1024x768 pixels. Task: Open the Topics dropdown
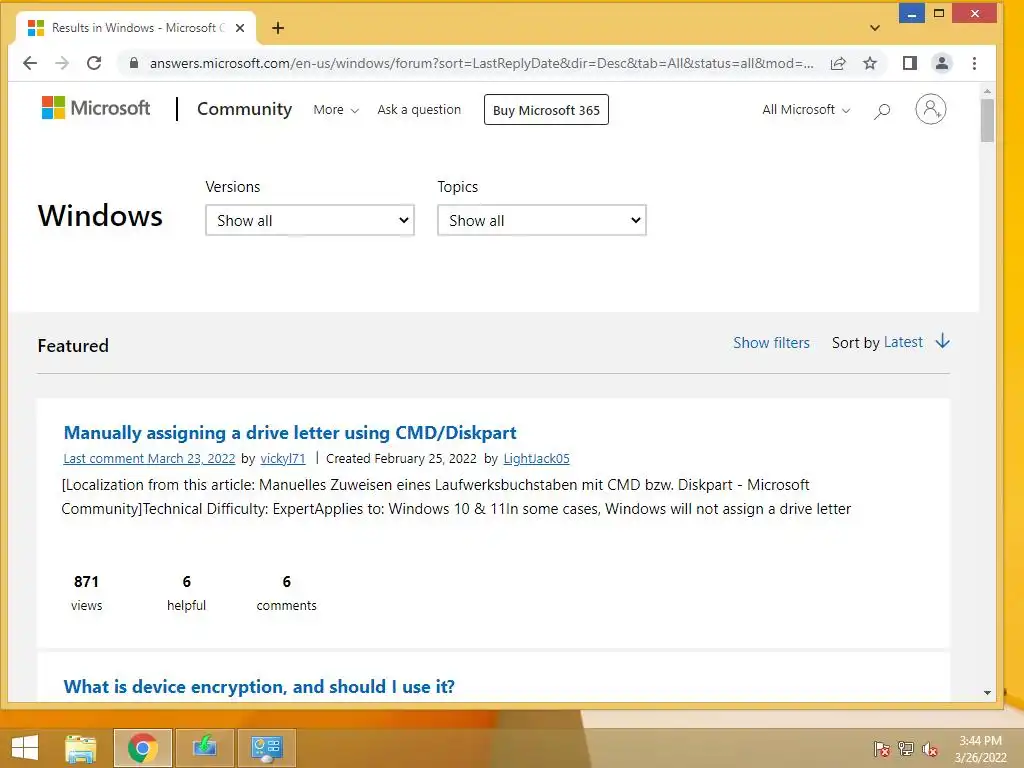click(541, 220)
